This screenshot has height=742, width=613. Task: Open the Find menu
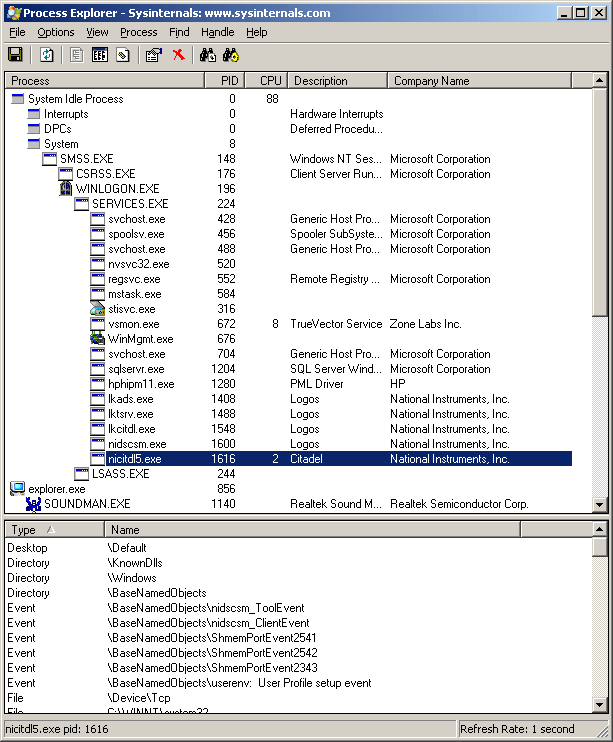179,32
